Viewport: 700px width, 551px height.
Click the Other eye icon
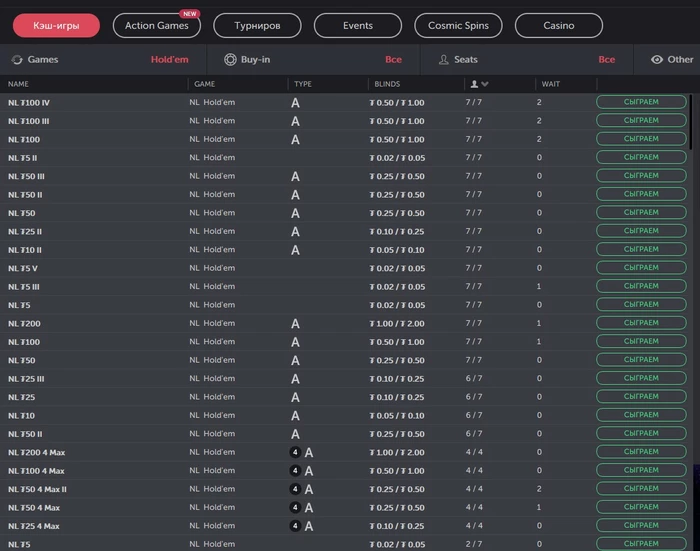[657, 59]
